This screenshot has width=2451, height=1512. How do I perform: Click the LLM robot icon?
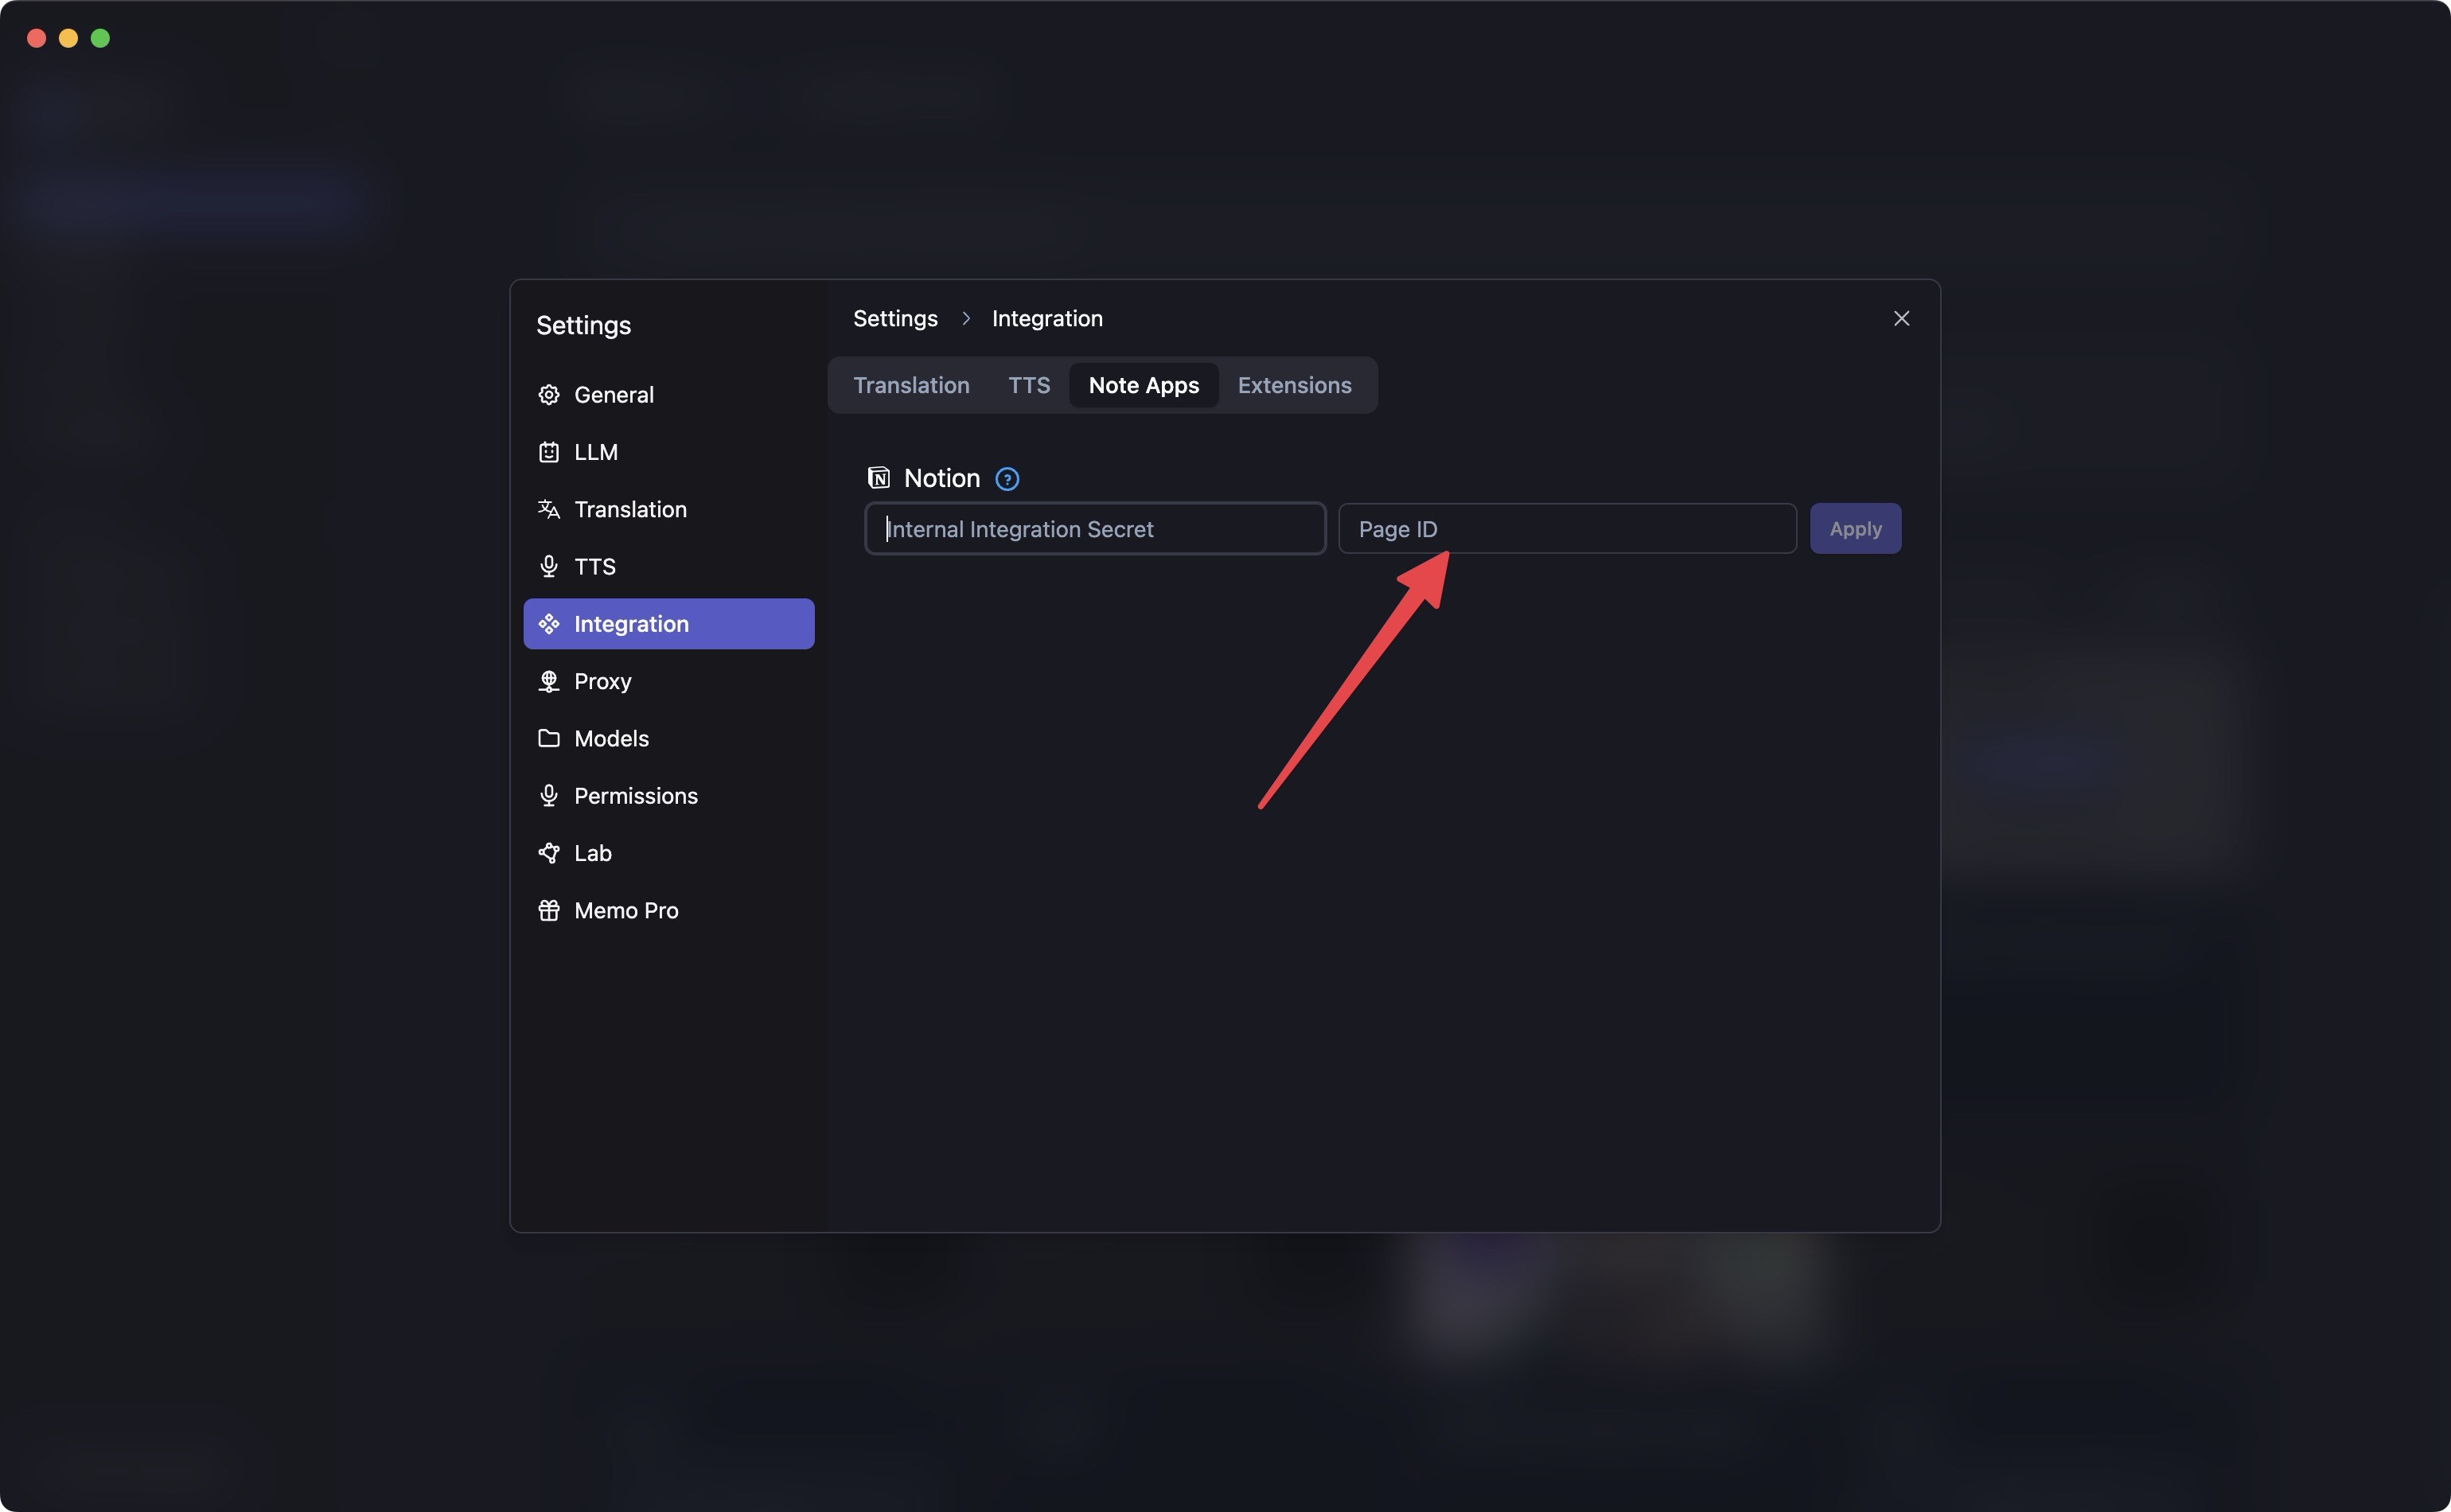[548, 452]
